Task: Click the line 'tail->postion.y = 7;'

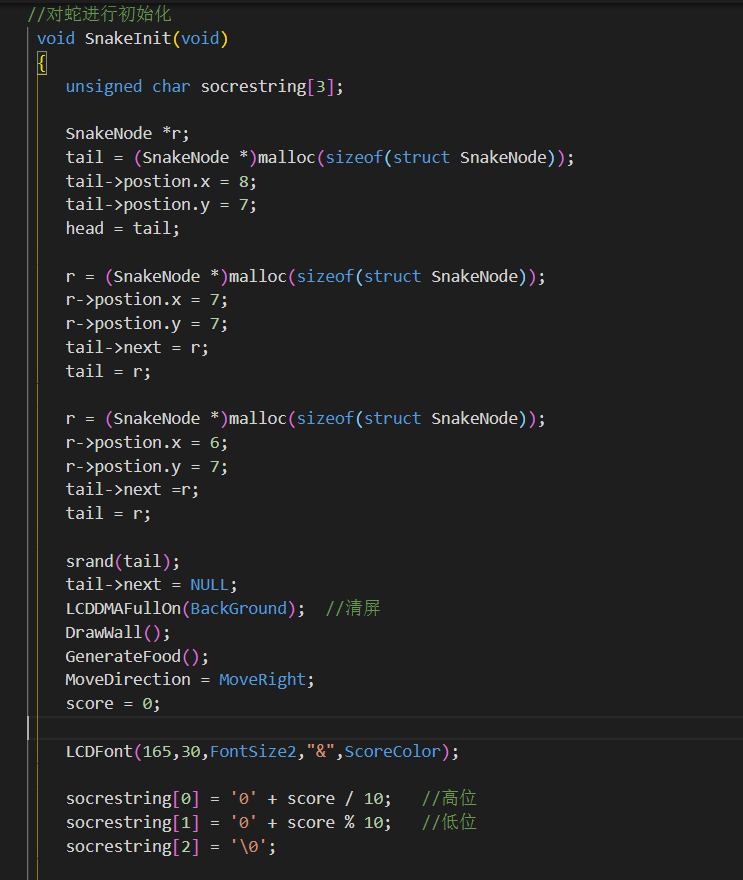Action: [x=161, y=205]
